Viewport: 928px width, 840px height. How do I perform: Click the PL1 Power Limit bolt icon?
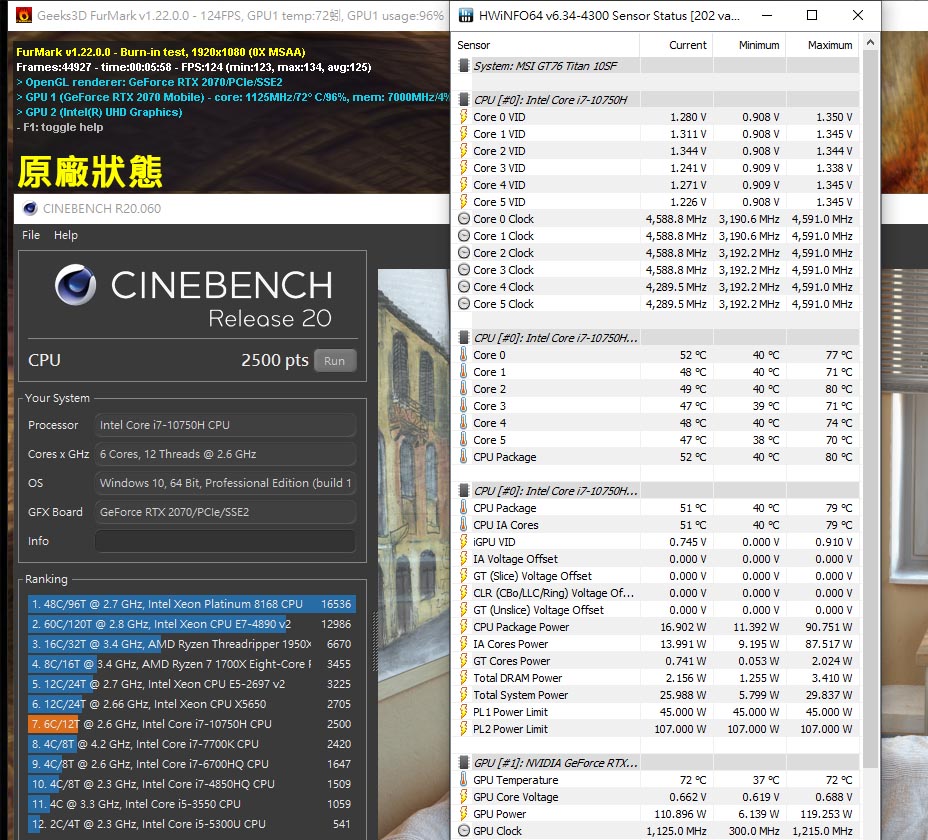point(464,712)
